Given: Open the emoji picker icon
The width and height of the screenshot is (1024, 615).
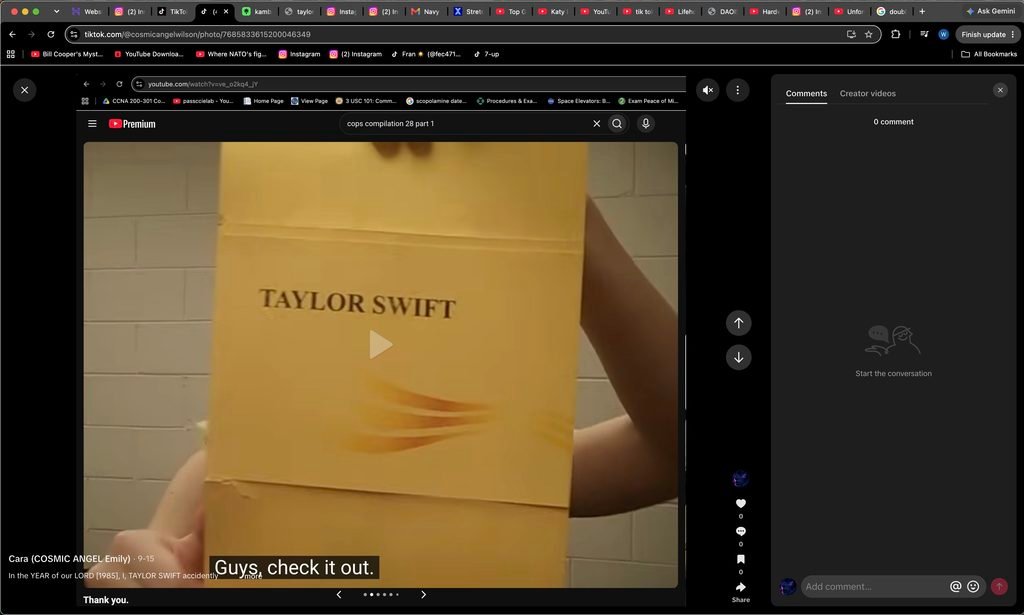Looking at the screenshot, I should (973, 586).
